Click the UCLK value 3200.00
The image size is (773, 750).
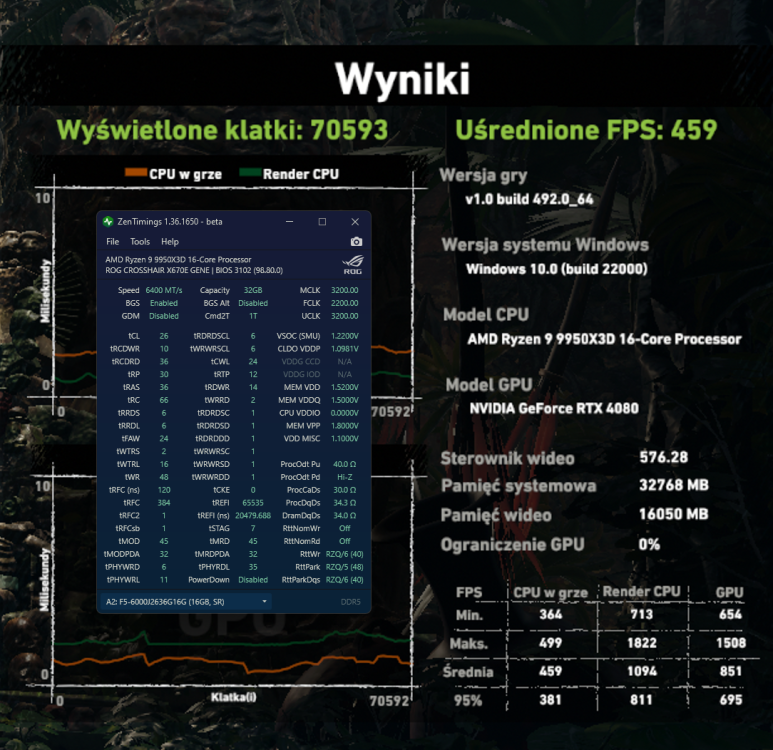[x=345, y=316]
